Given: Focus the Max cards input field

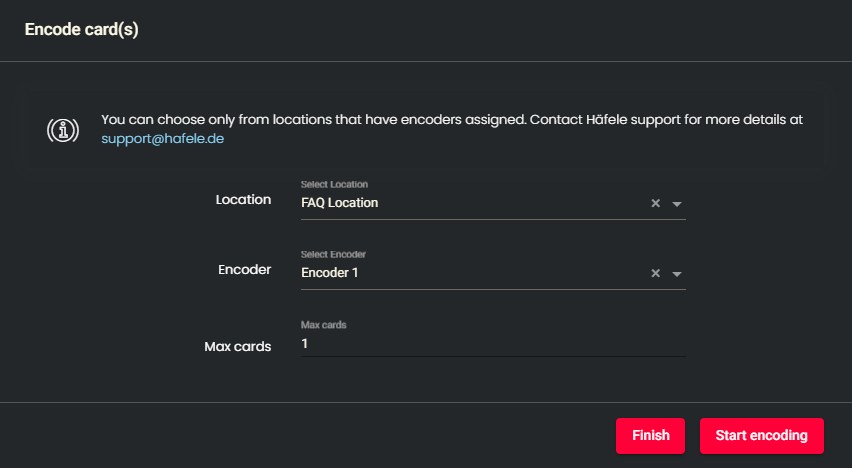Looking at the screenshot, I should (492, 343).
